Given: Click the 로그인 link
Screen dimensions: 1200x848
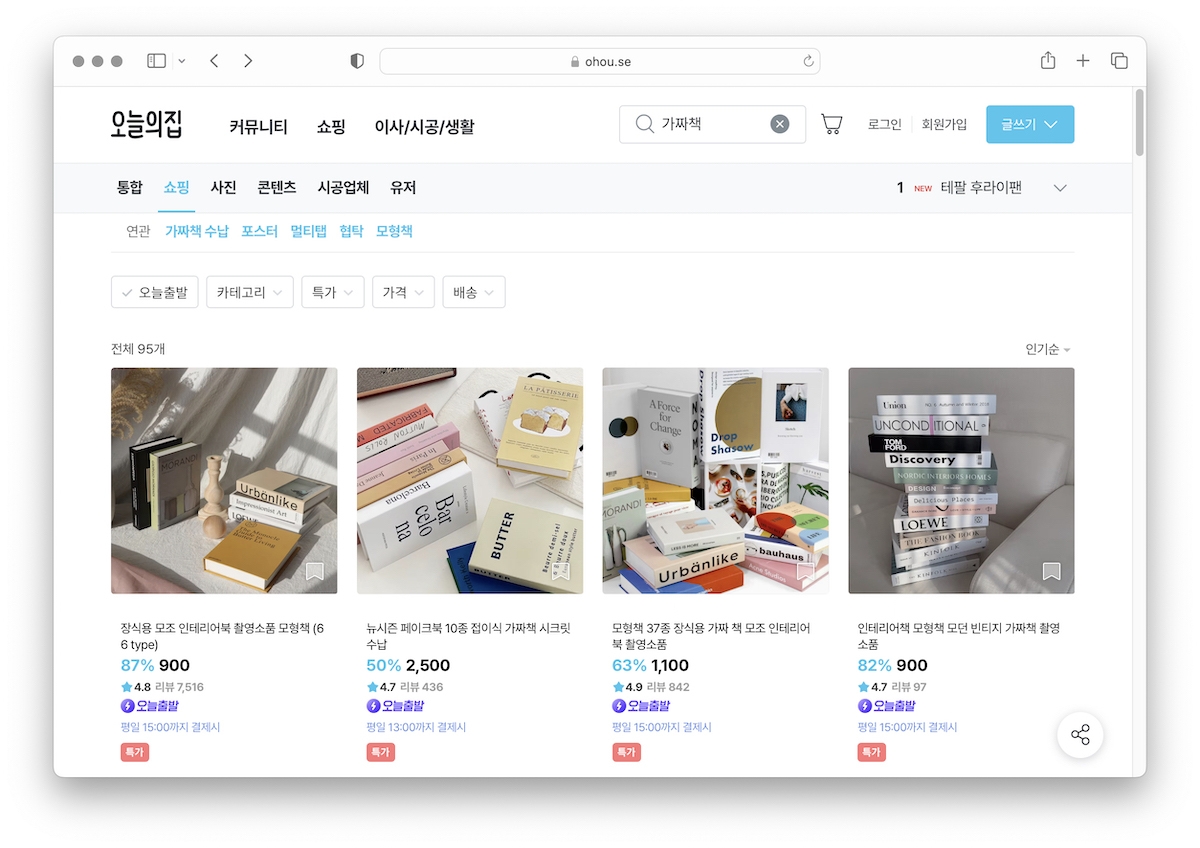Looking at the screenshot, I should point(884,124).
